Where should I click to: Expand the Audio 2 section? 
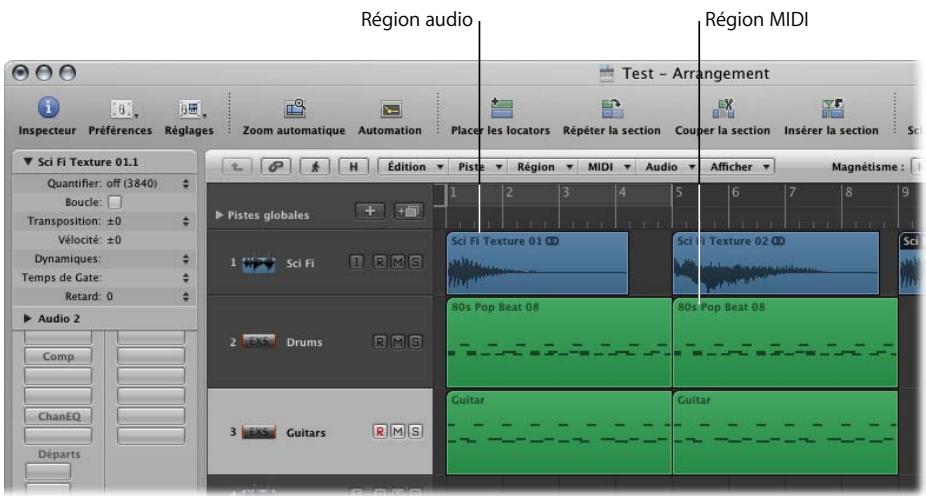(x=27, y=318)
